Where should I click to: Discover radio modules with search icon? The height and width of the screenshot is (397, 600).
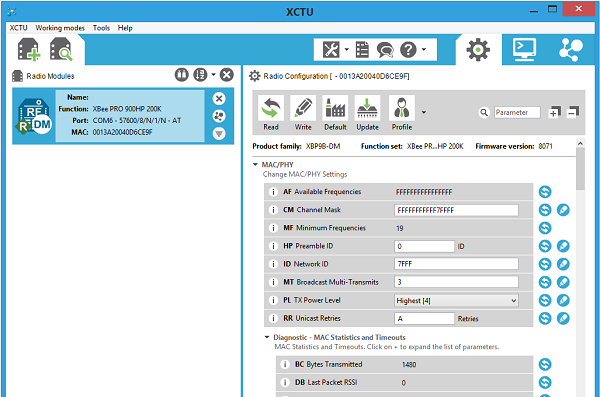61,50
